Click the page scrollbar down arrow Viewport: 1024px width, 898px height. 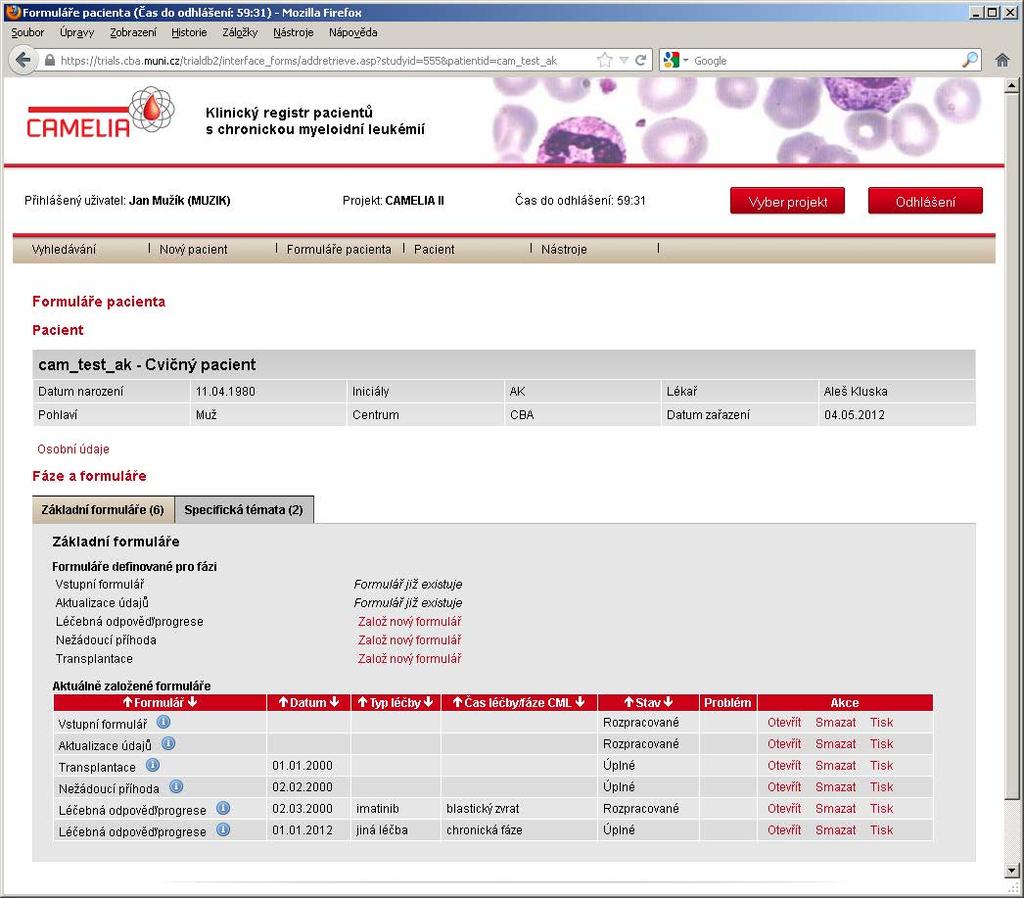1012,871
